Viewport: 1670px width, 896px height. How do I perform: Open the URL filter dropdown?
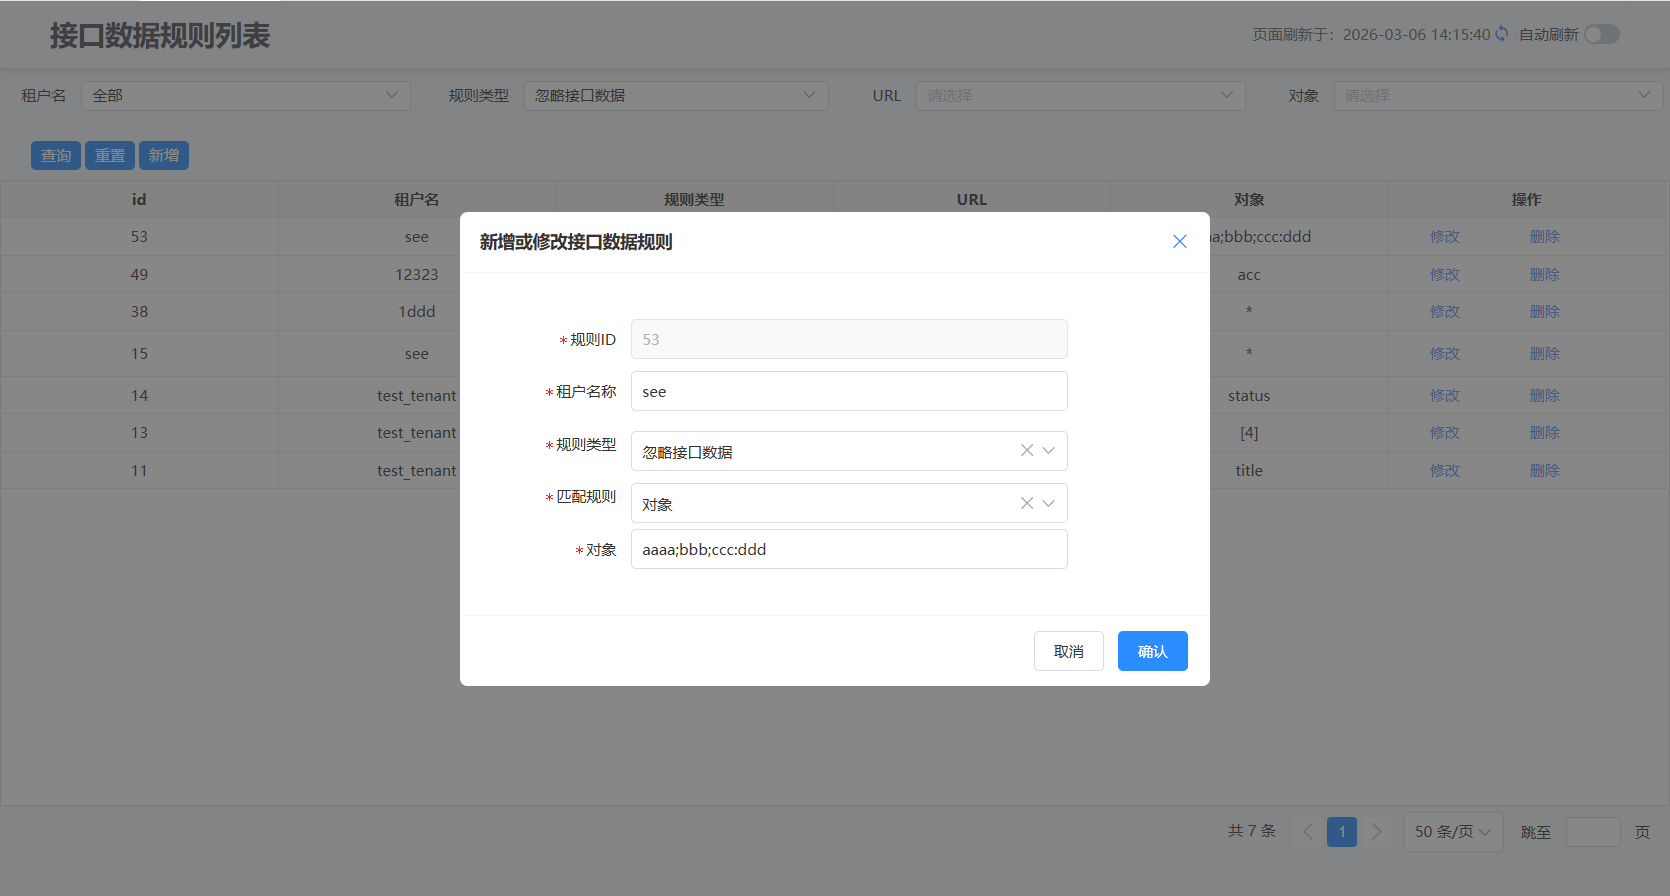pos(1080,95)
